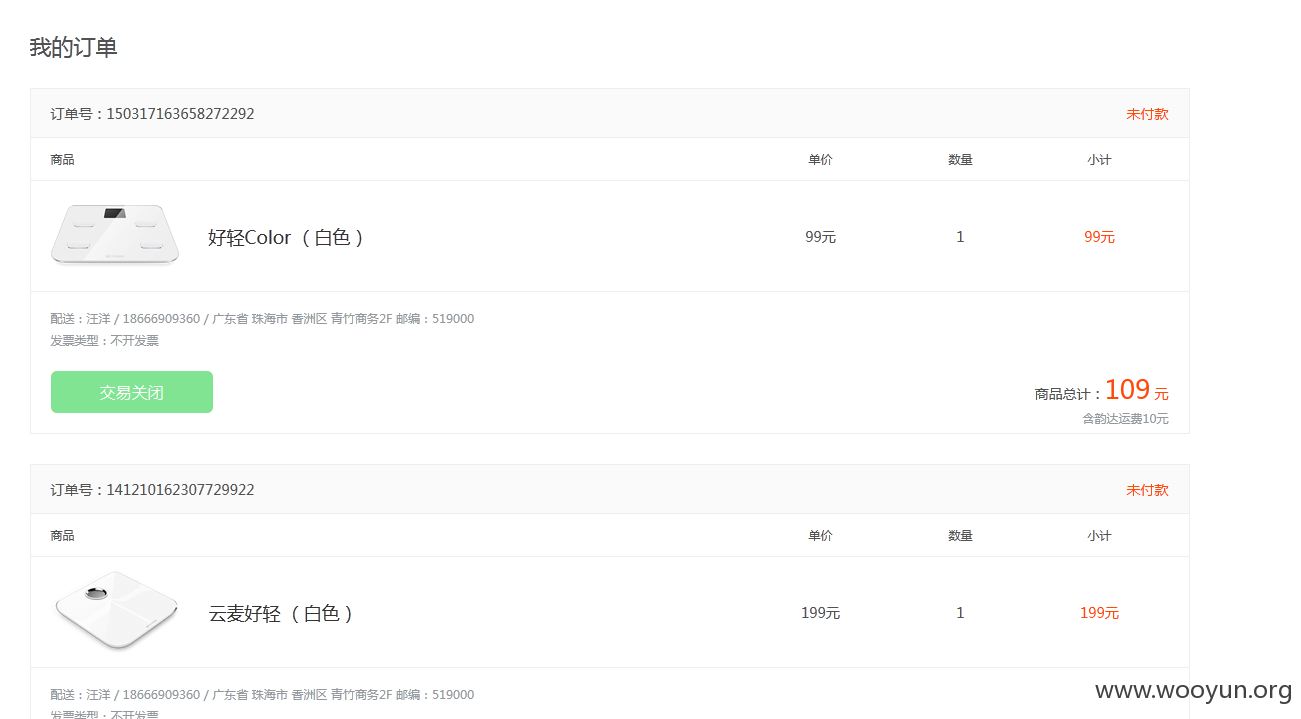This screenshot has width=1301, height=719.
Task: Click 未付款 status of second order
Action: coord(1147,490)
